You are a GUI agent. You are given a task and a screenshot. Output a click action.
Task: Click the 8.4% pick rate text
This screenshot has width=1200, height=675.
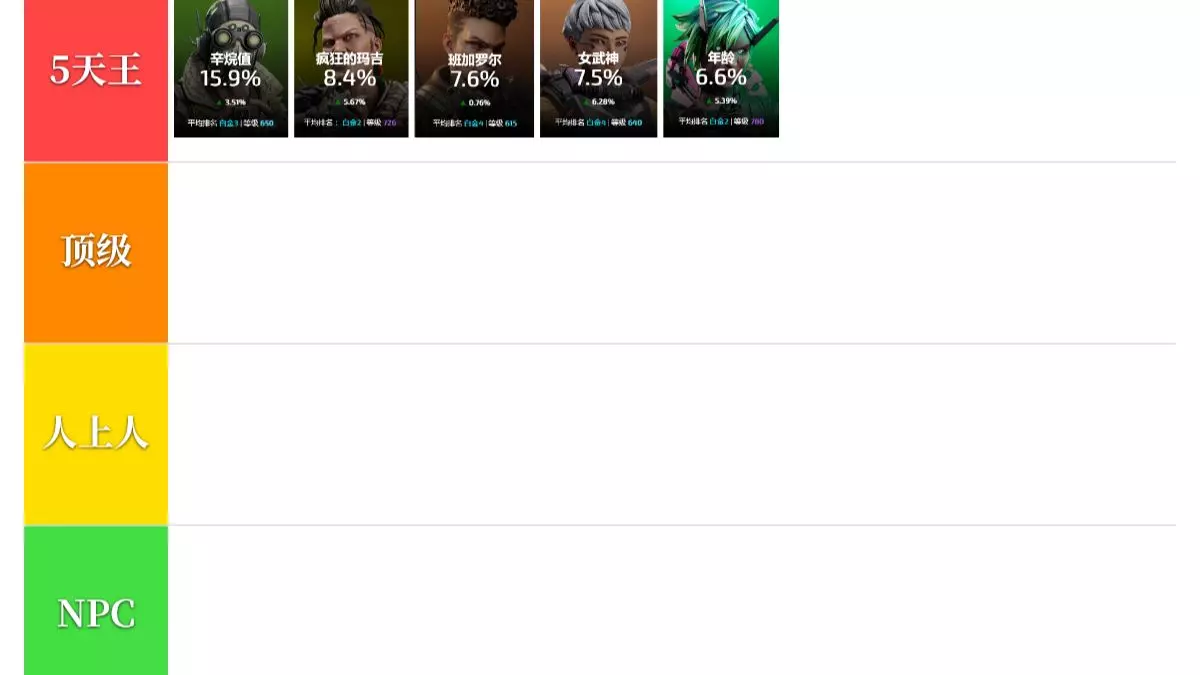(x=350, y=78)
